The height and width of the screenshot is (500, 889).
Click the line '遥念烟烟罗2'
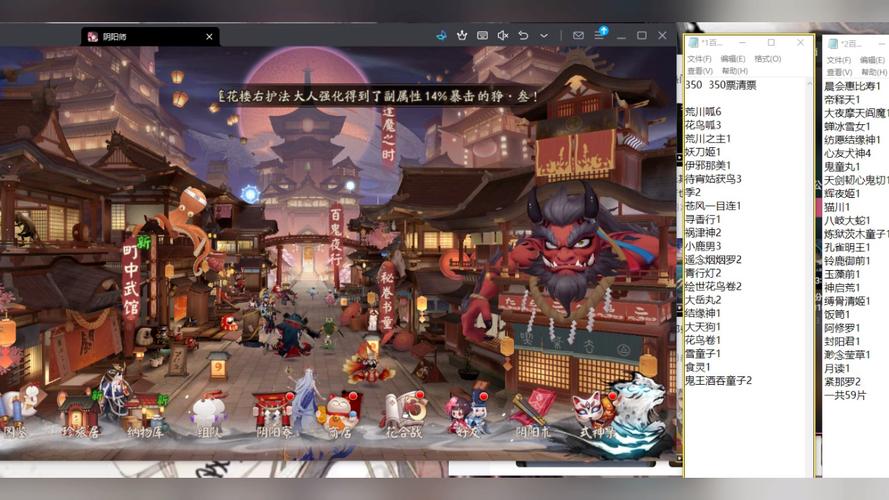pyautogui.click(x=713, y=259)
